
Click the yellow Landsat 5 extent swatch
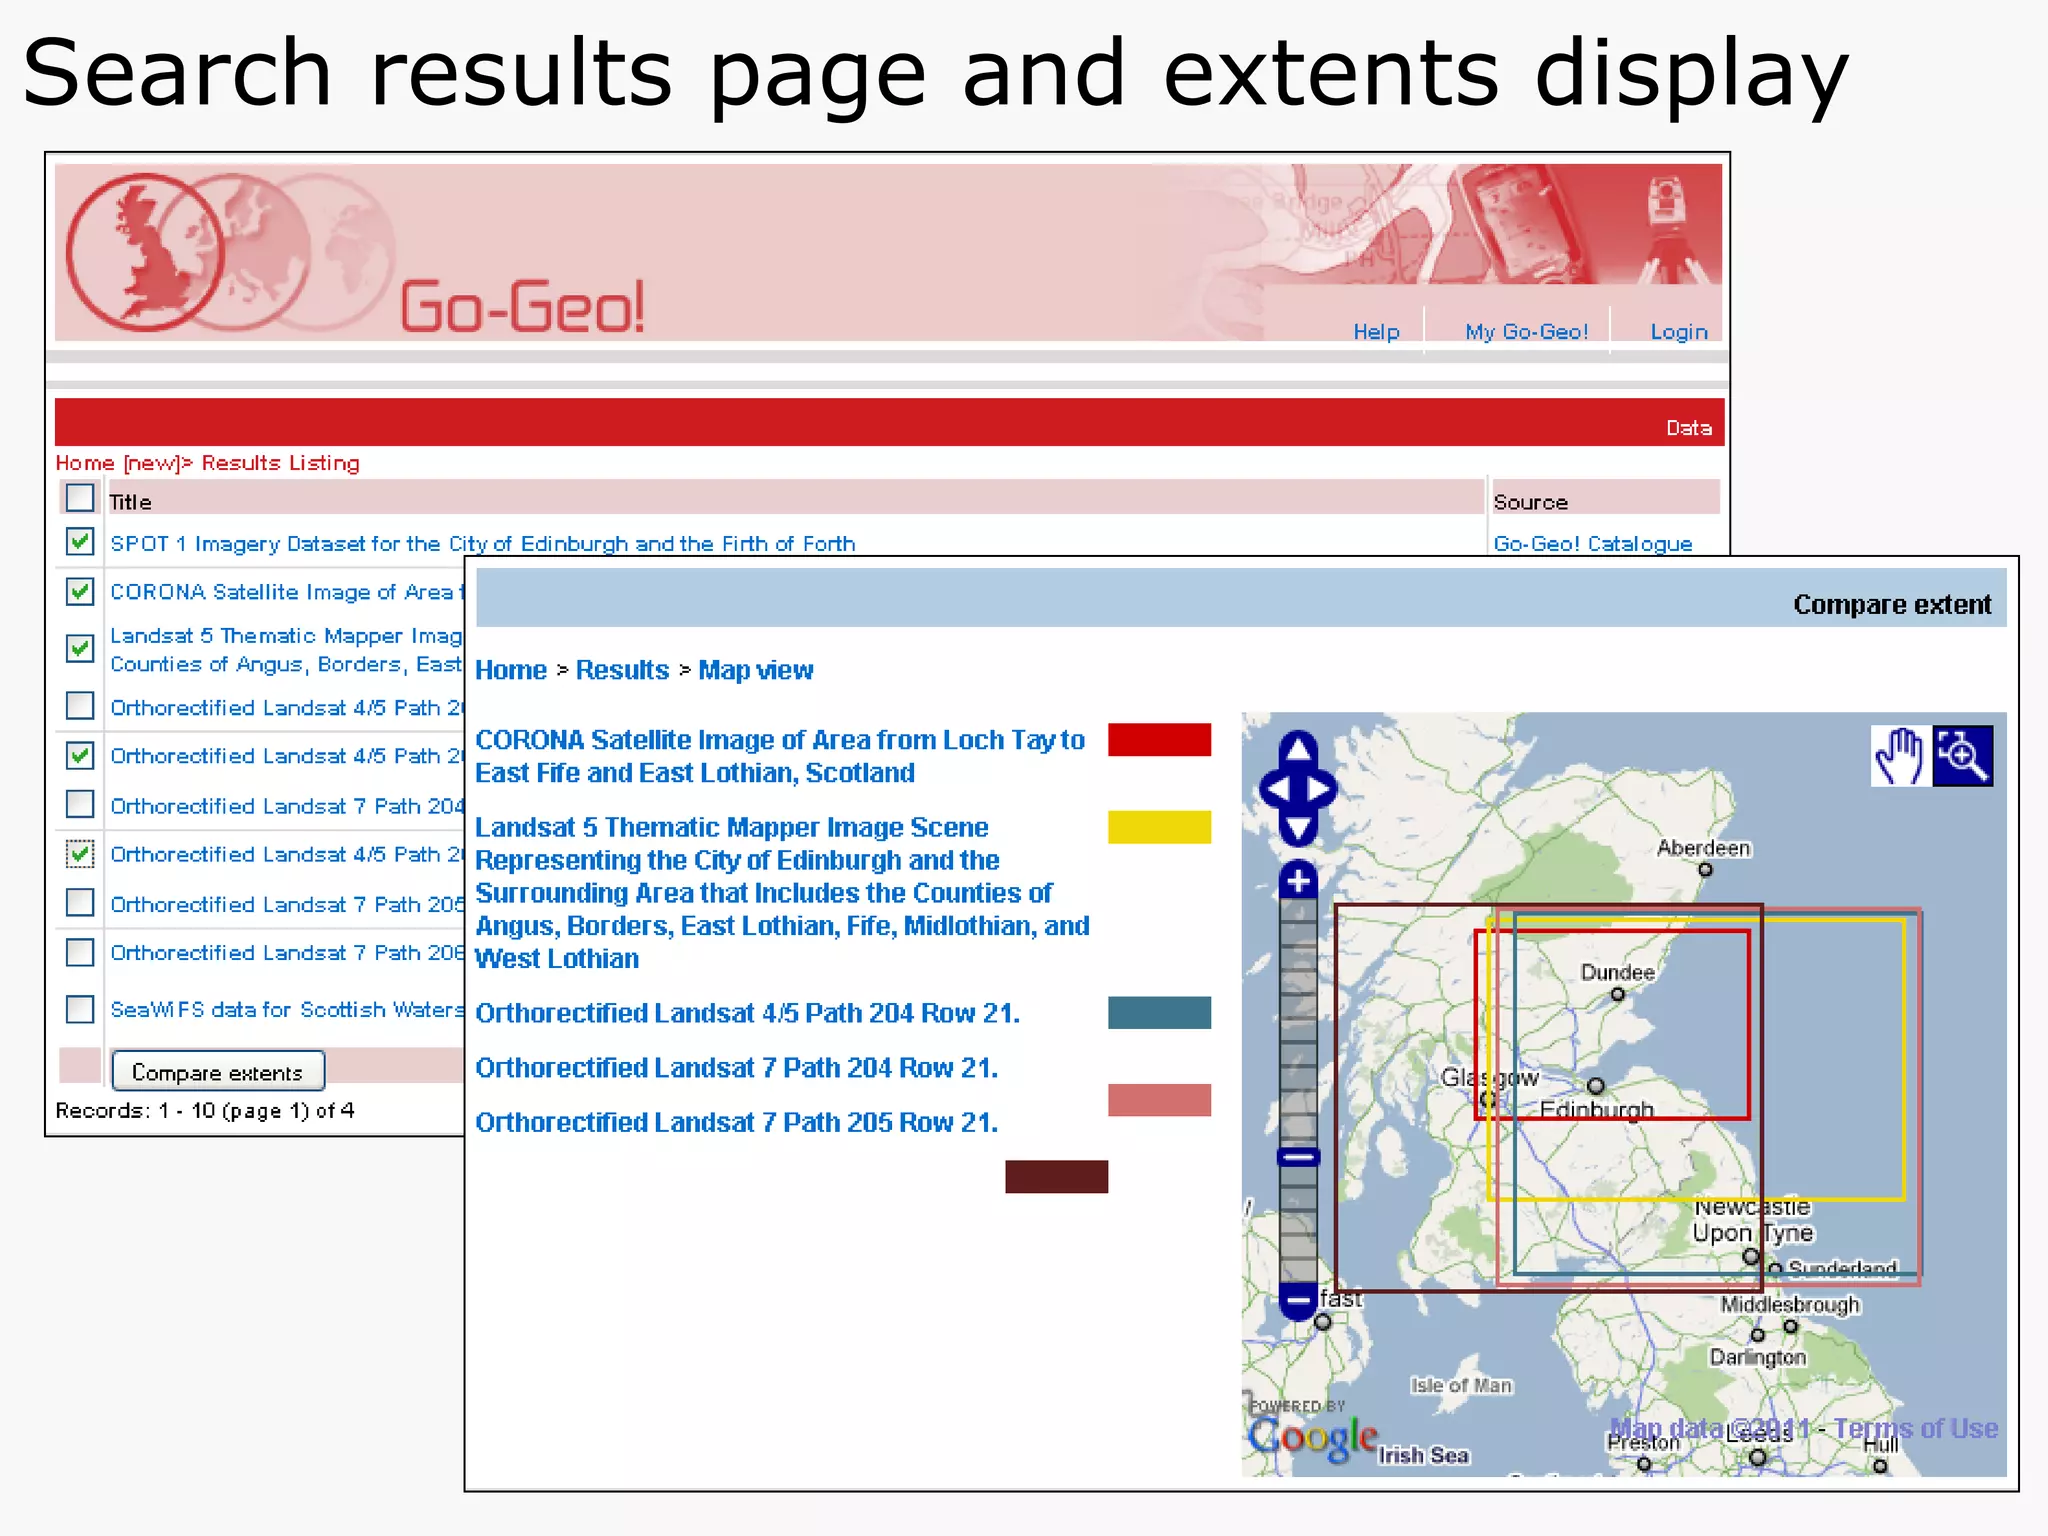tap(1159, 827)
